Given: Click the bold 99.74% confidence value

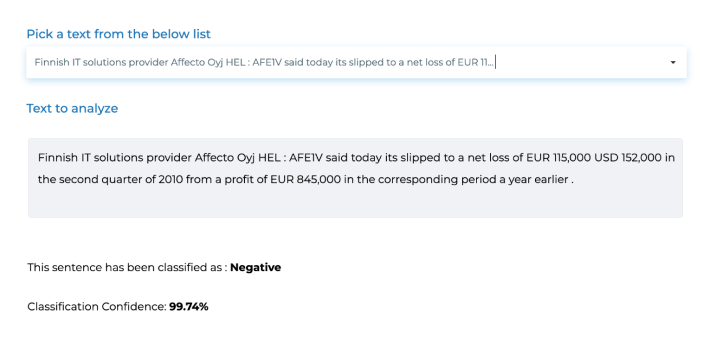Looking at the screenshot, I should click(189, 307).
